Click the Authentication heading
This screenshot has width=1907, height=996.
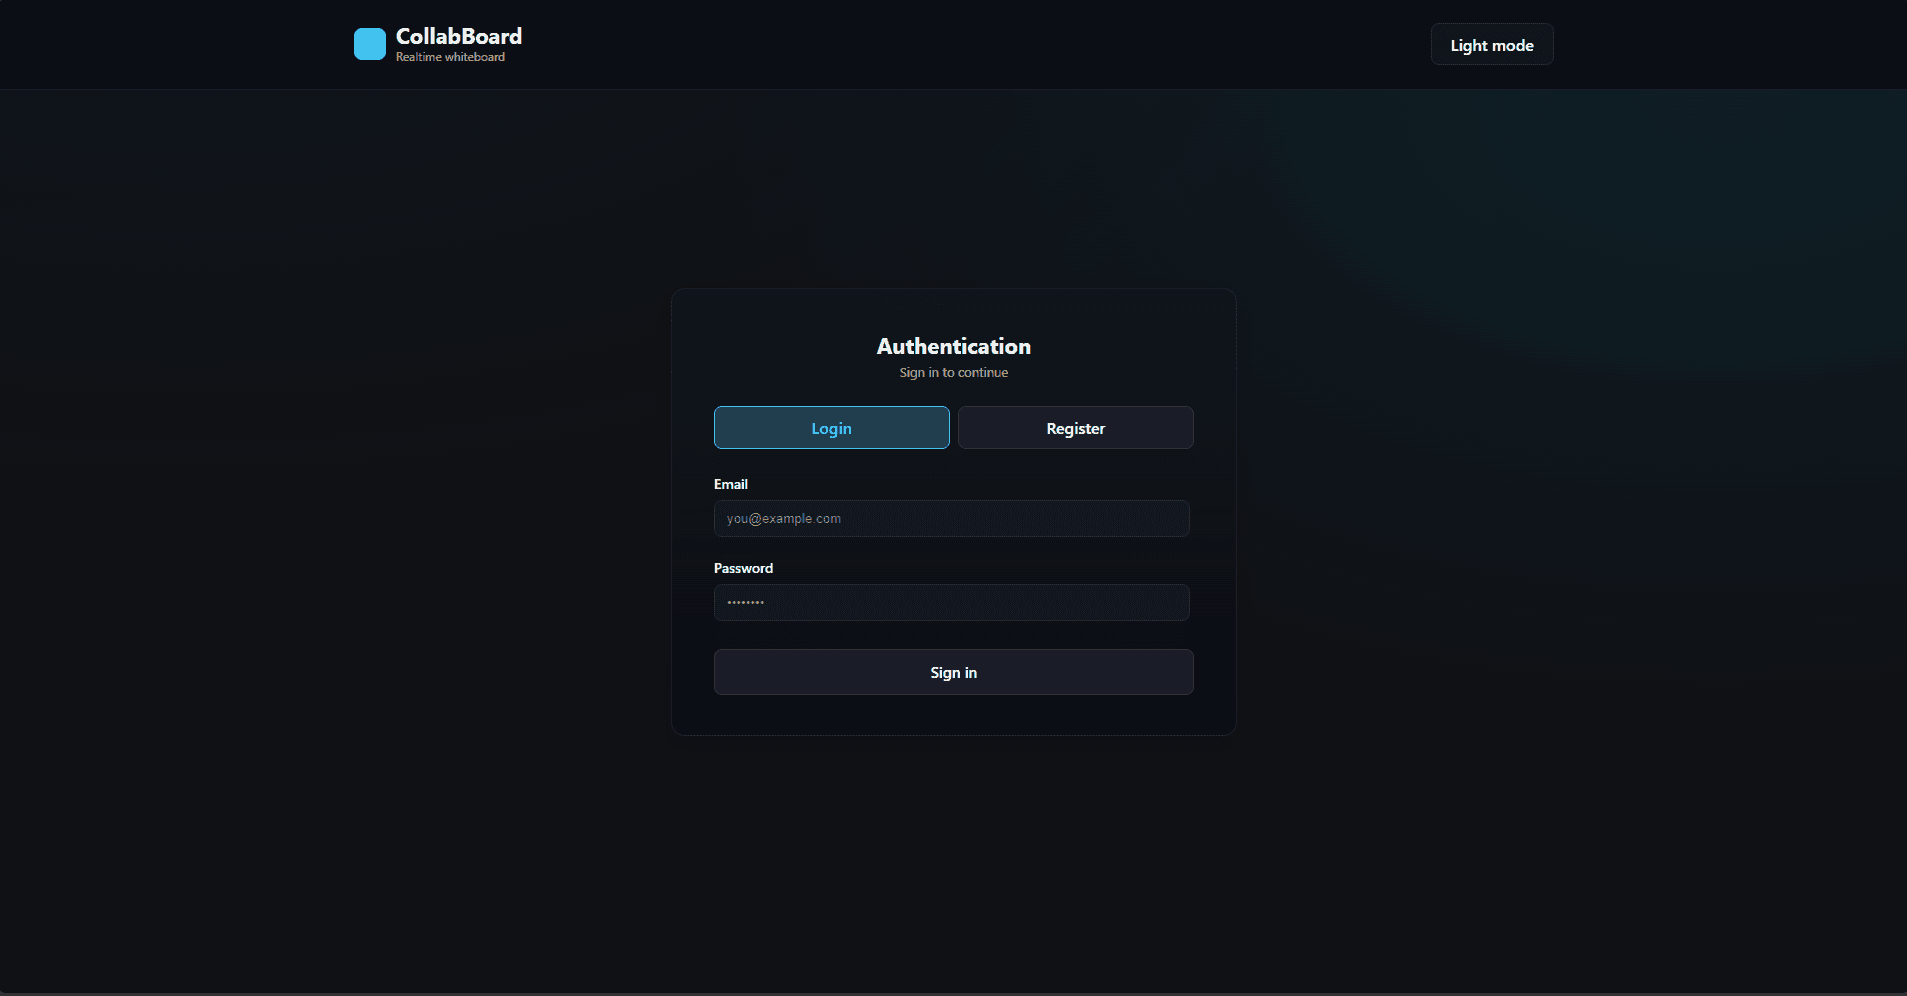[954, 346]
